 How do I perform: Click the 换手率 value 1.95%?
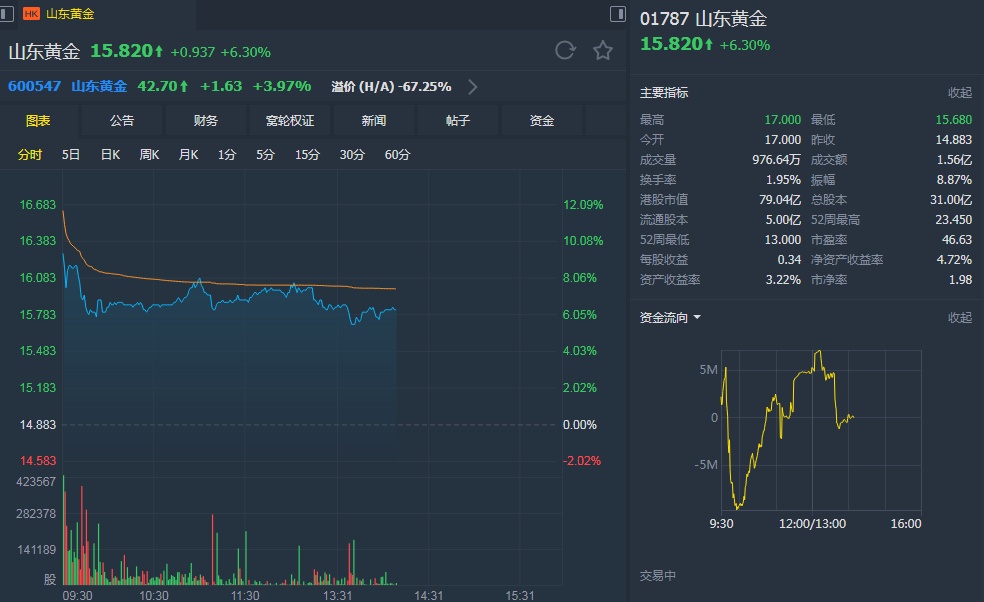tap(783, 180)
